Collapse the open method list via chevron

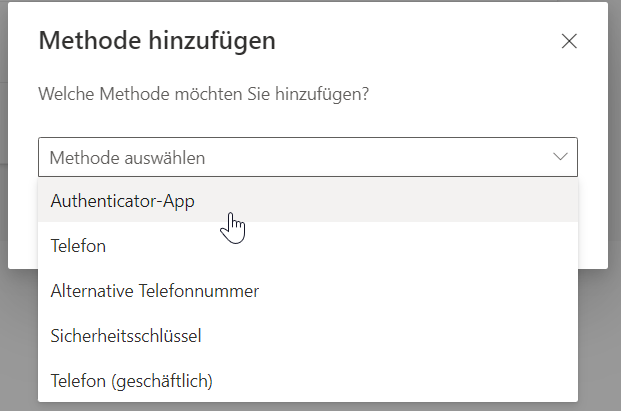pyautogui.click(x=560, y=157)
